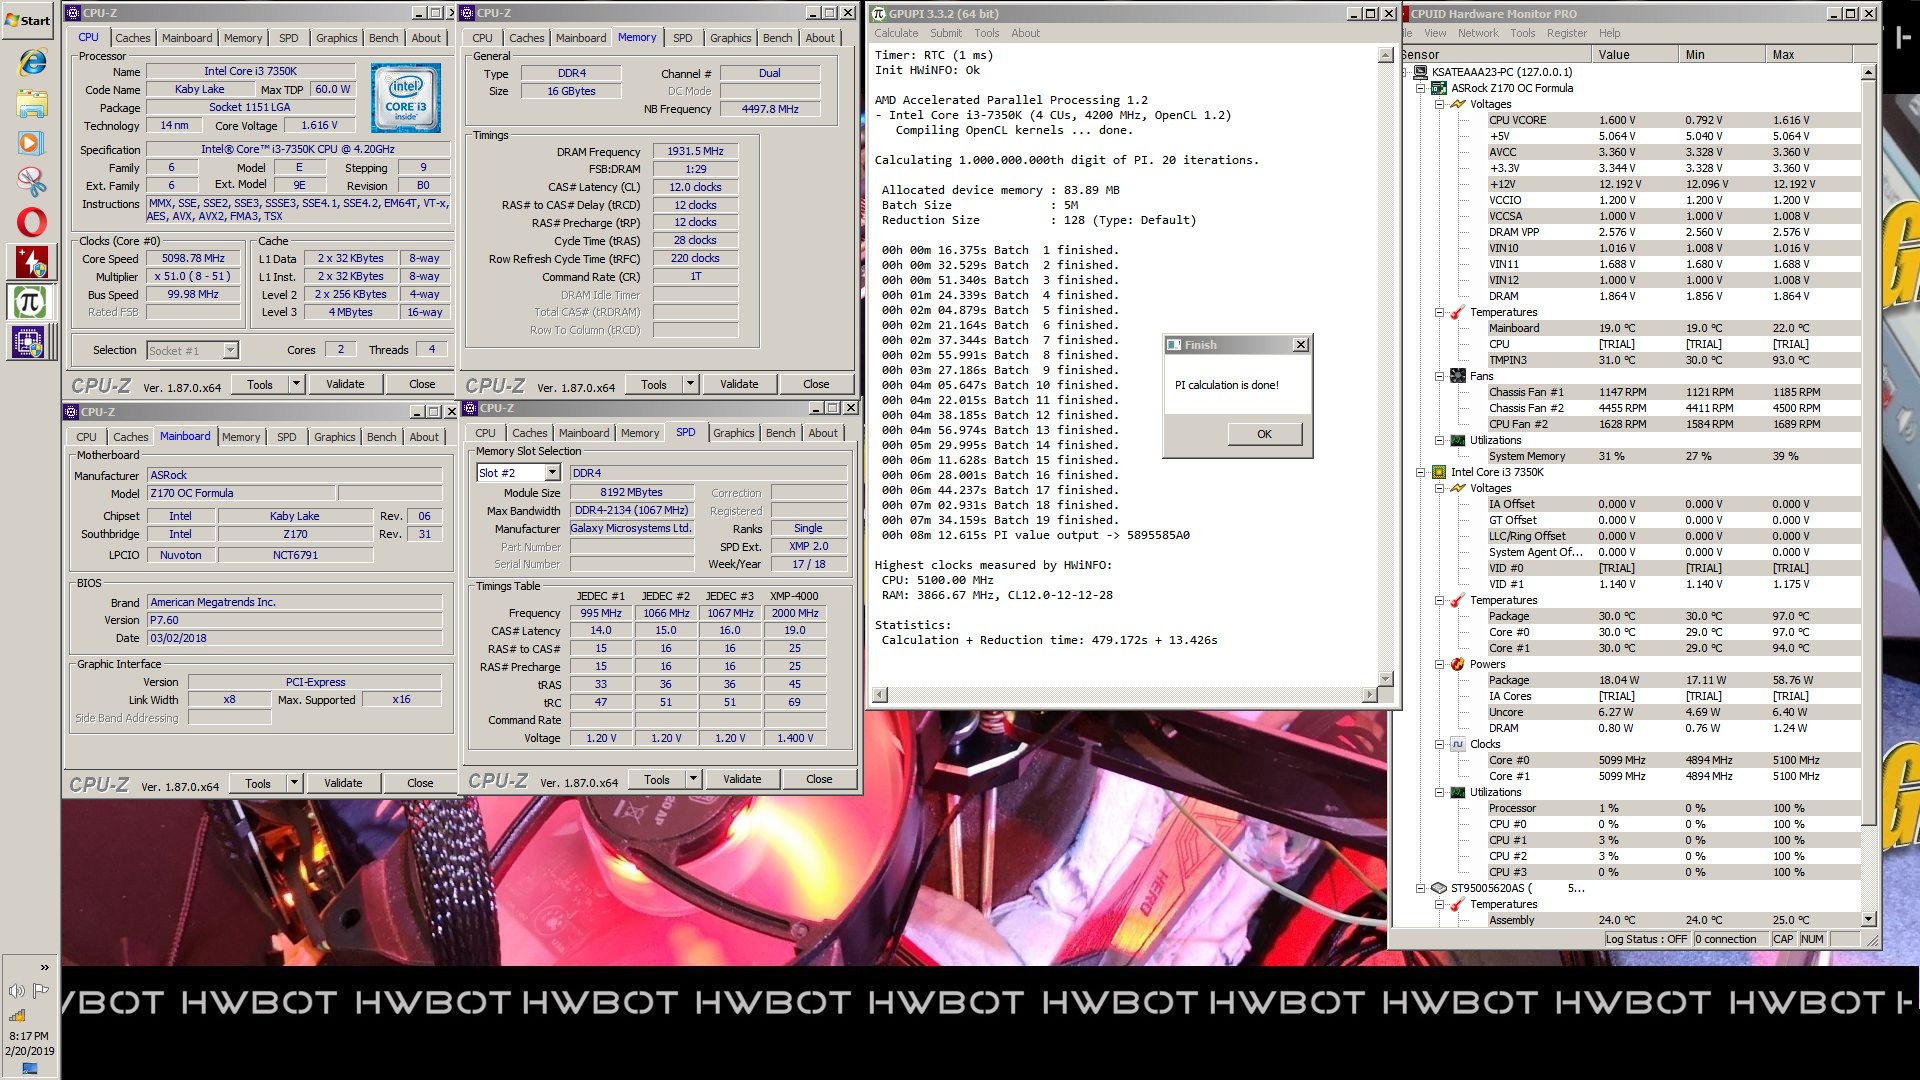Open Bench tab in Memory tab window
The width and height of the screenshot is (1920, 1080).
coord(777,38)
